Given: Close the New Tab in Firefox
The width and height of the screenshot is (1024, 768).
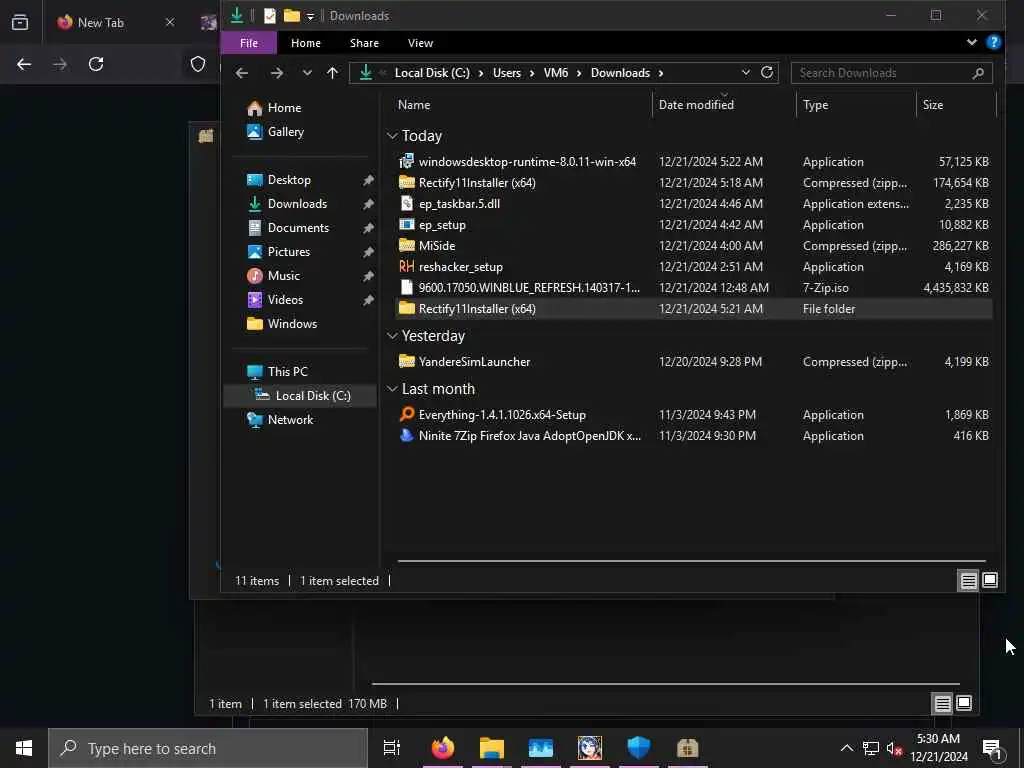Looking at the screenshot, I should (170, 22).
